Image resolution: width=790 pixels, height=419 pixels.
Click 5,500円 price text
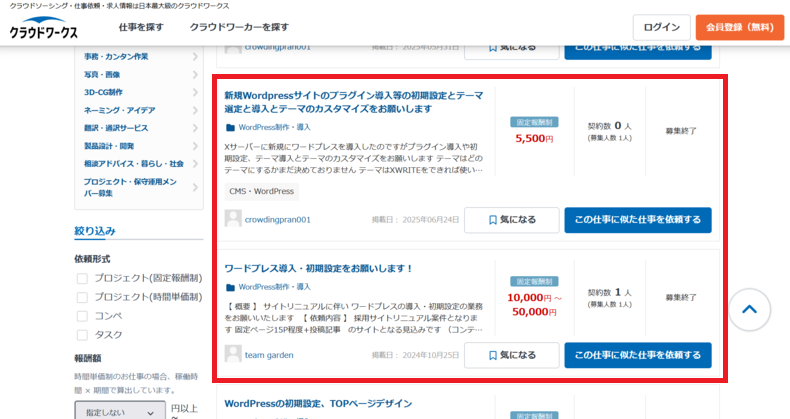(x=534, y=138)
